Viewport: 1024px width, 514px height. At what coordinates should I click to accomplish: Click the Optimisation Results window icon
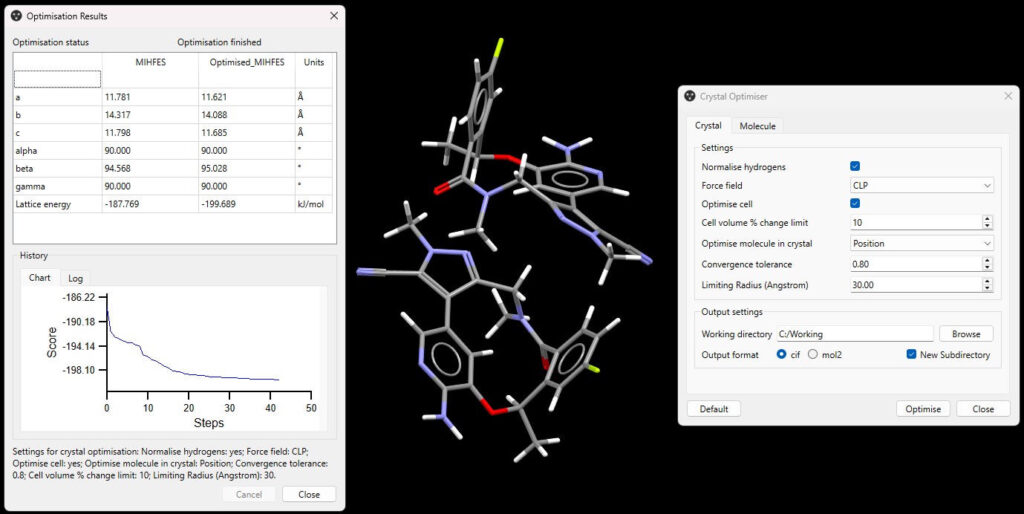(x=18, y=17)
